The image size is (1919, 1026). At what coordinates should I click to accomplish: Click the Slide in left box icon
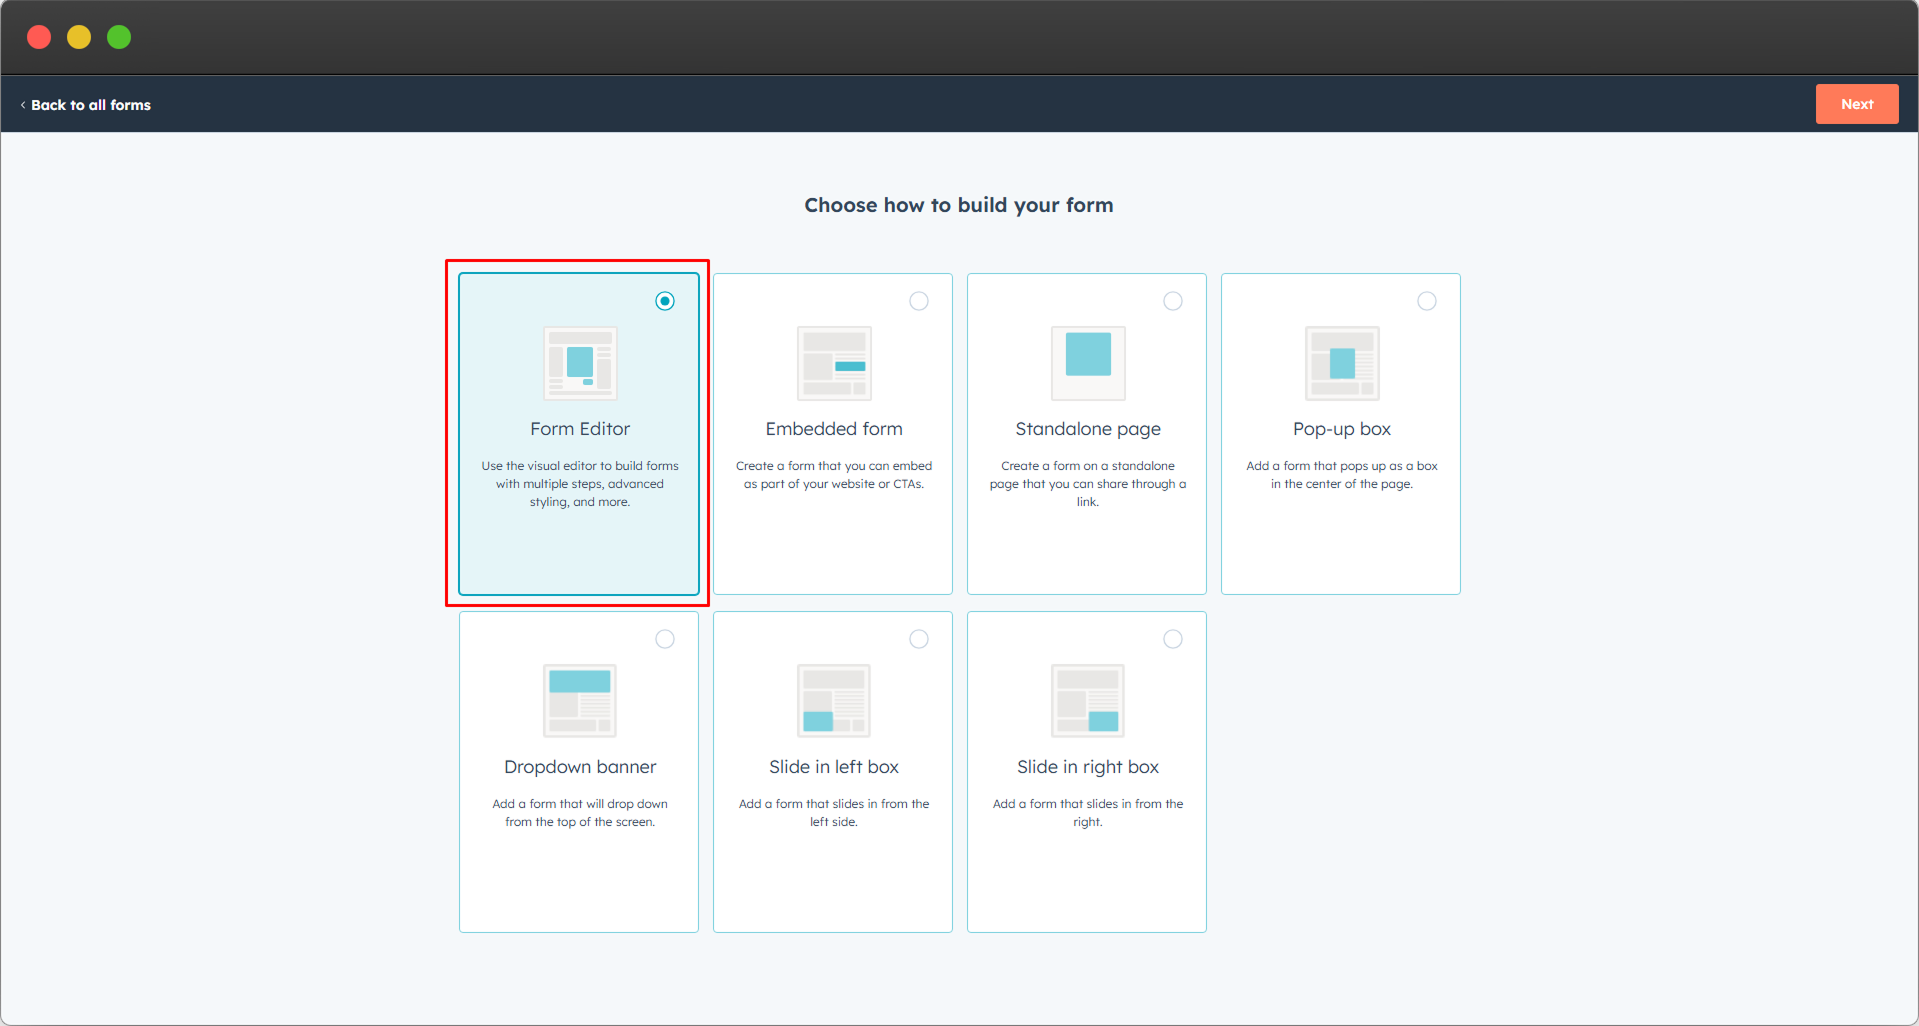pos(834,701)
